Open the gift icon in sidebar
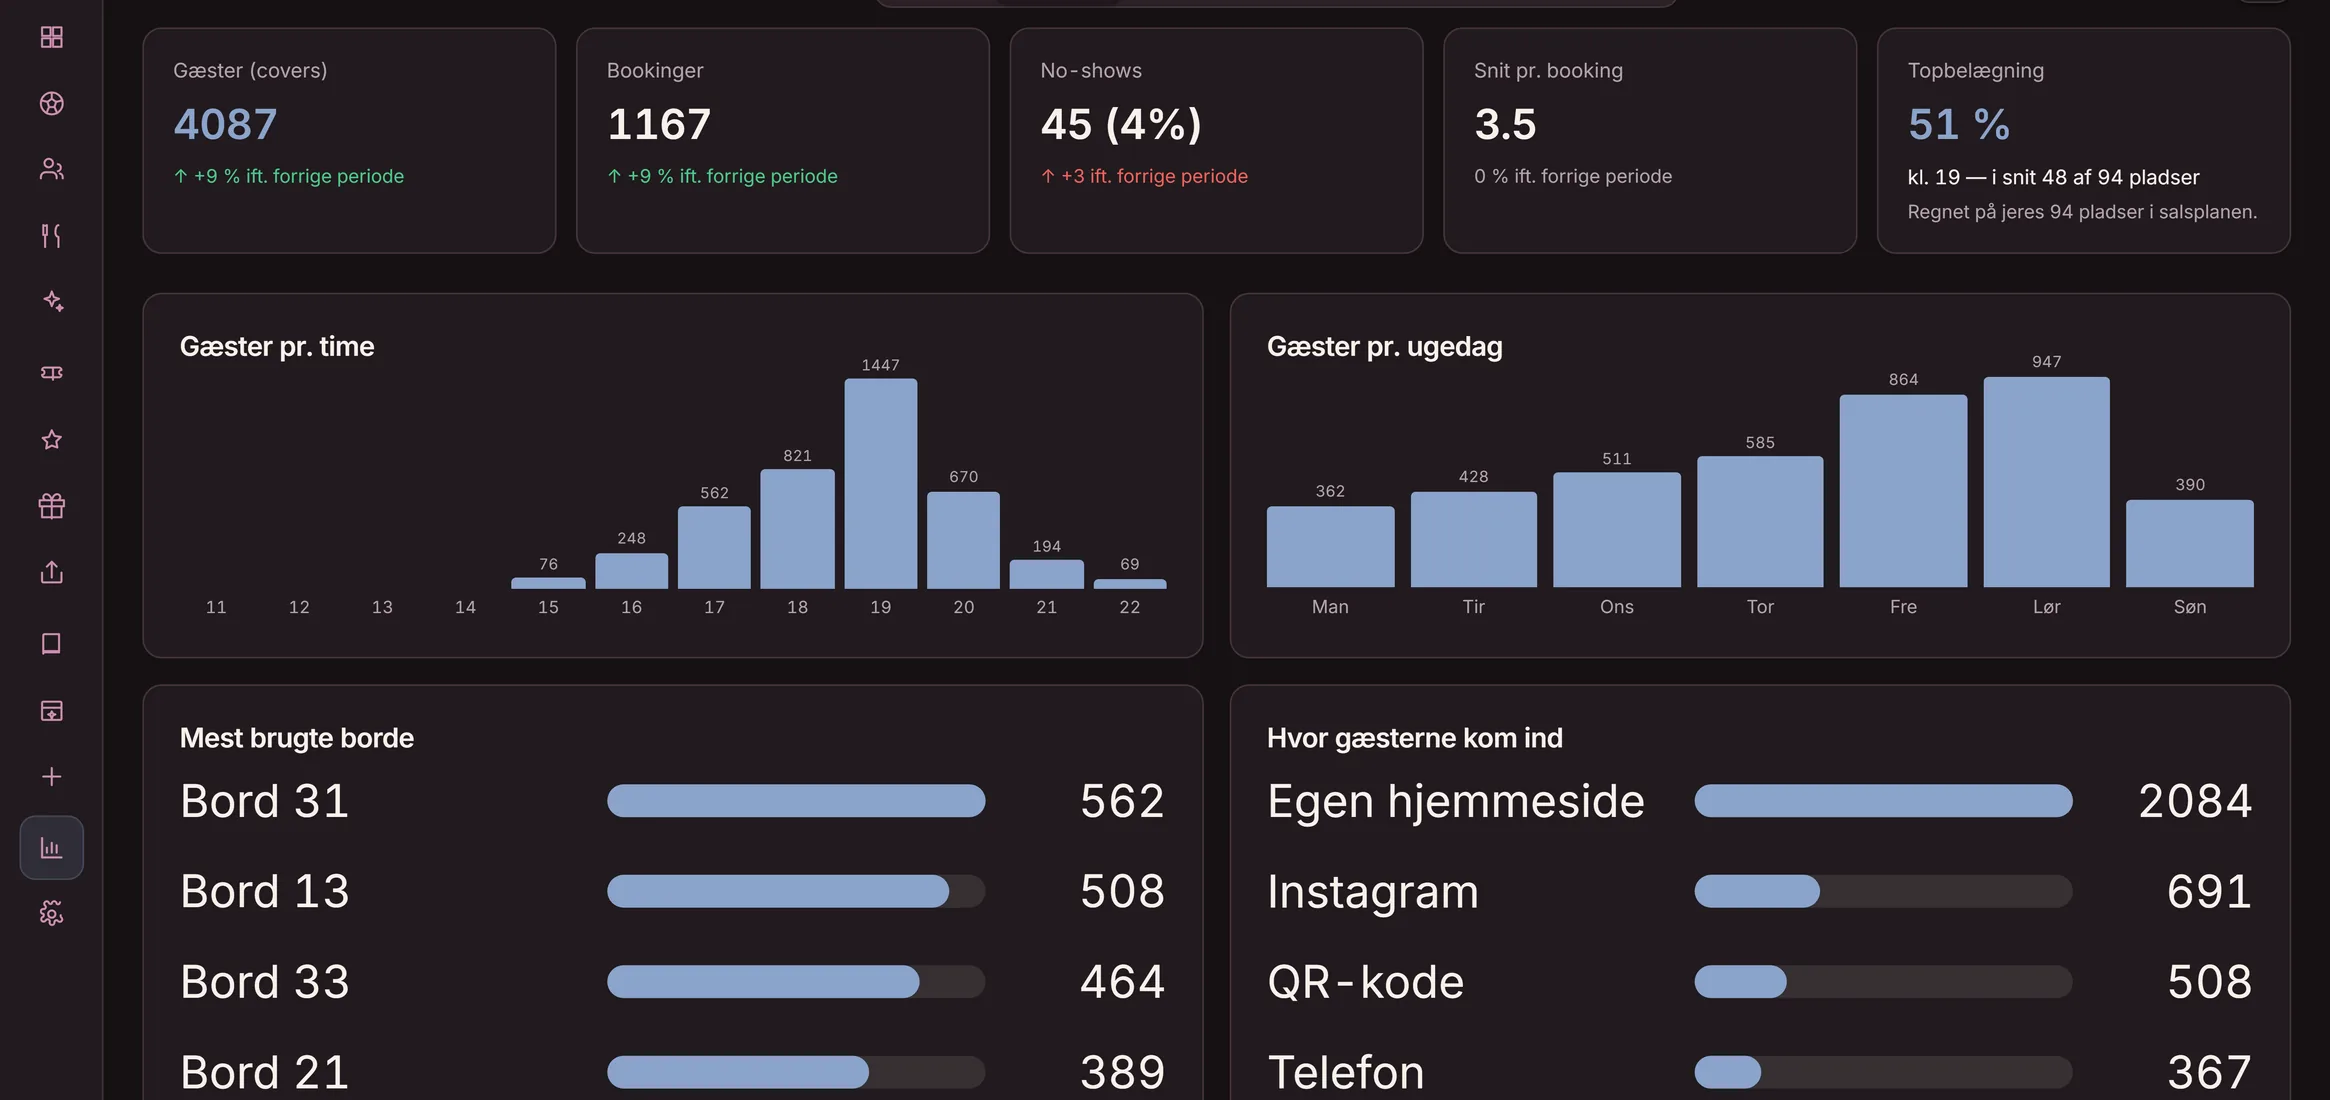The width and height of the screenshot is (2330, 1100). coord(51,506)
